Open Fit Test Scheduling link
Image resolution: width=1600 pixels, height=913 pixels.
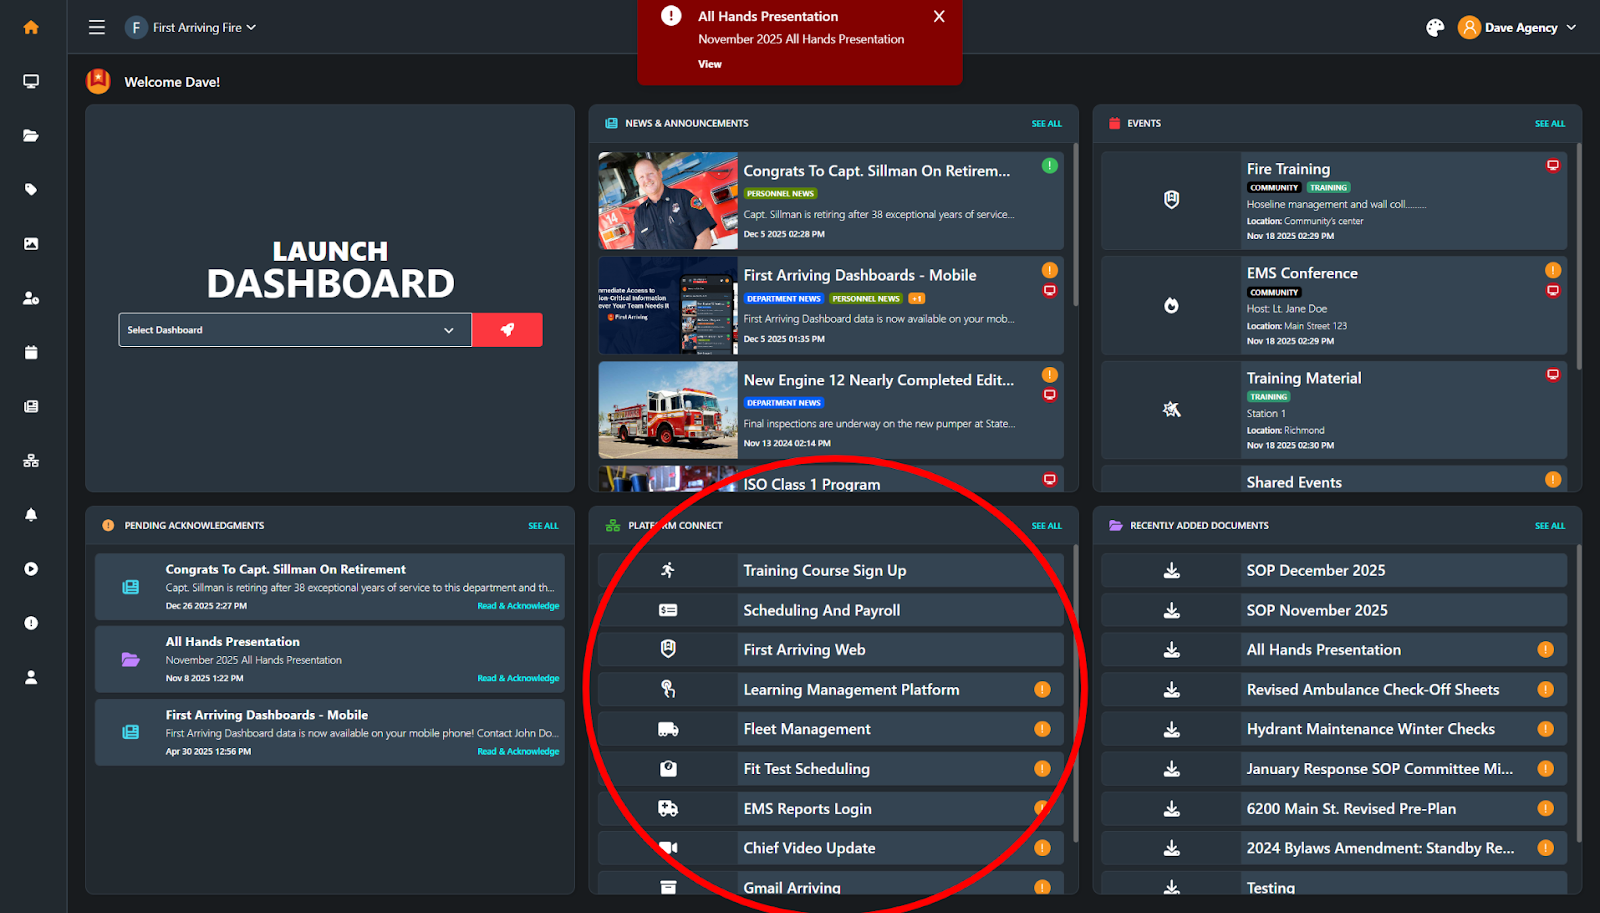[x=831, y=769]
